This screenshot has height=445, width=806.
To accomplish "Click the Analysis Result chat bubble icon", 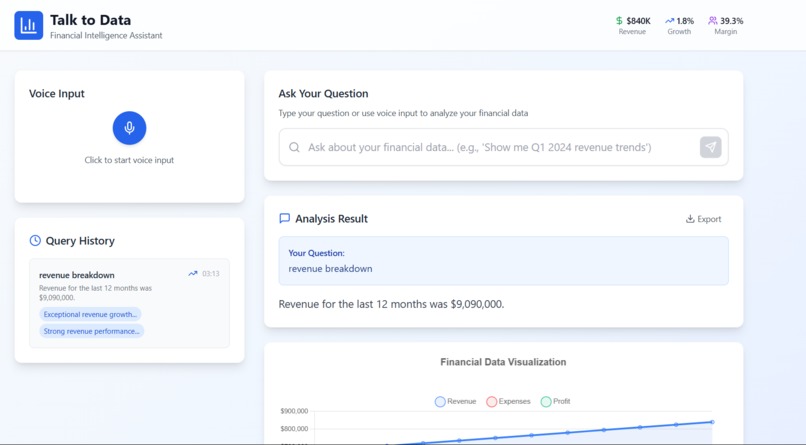I will tap(284, 218).
